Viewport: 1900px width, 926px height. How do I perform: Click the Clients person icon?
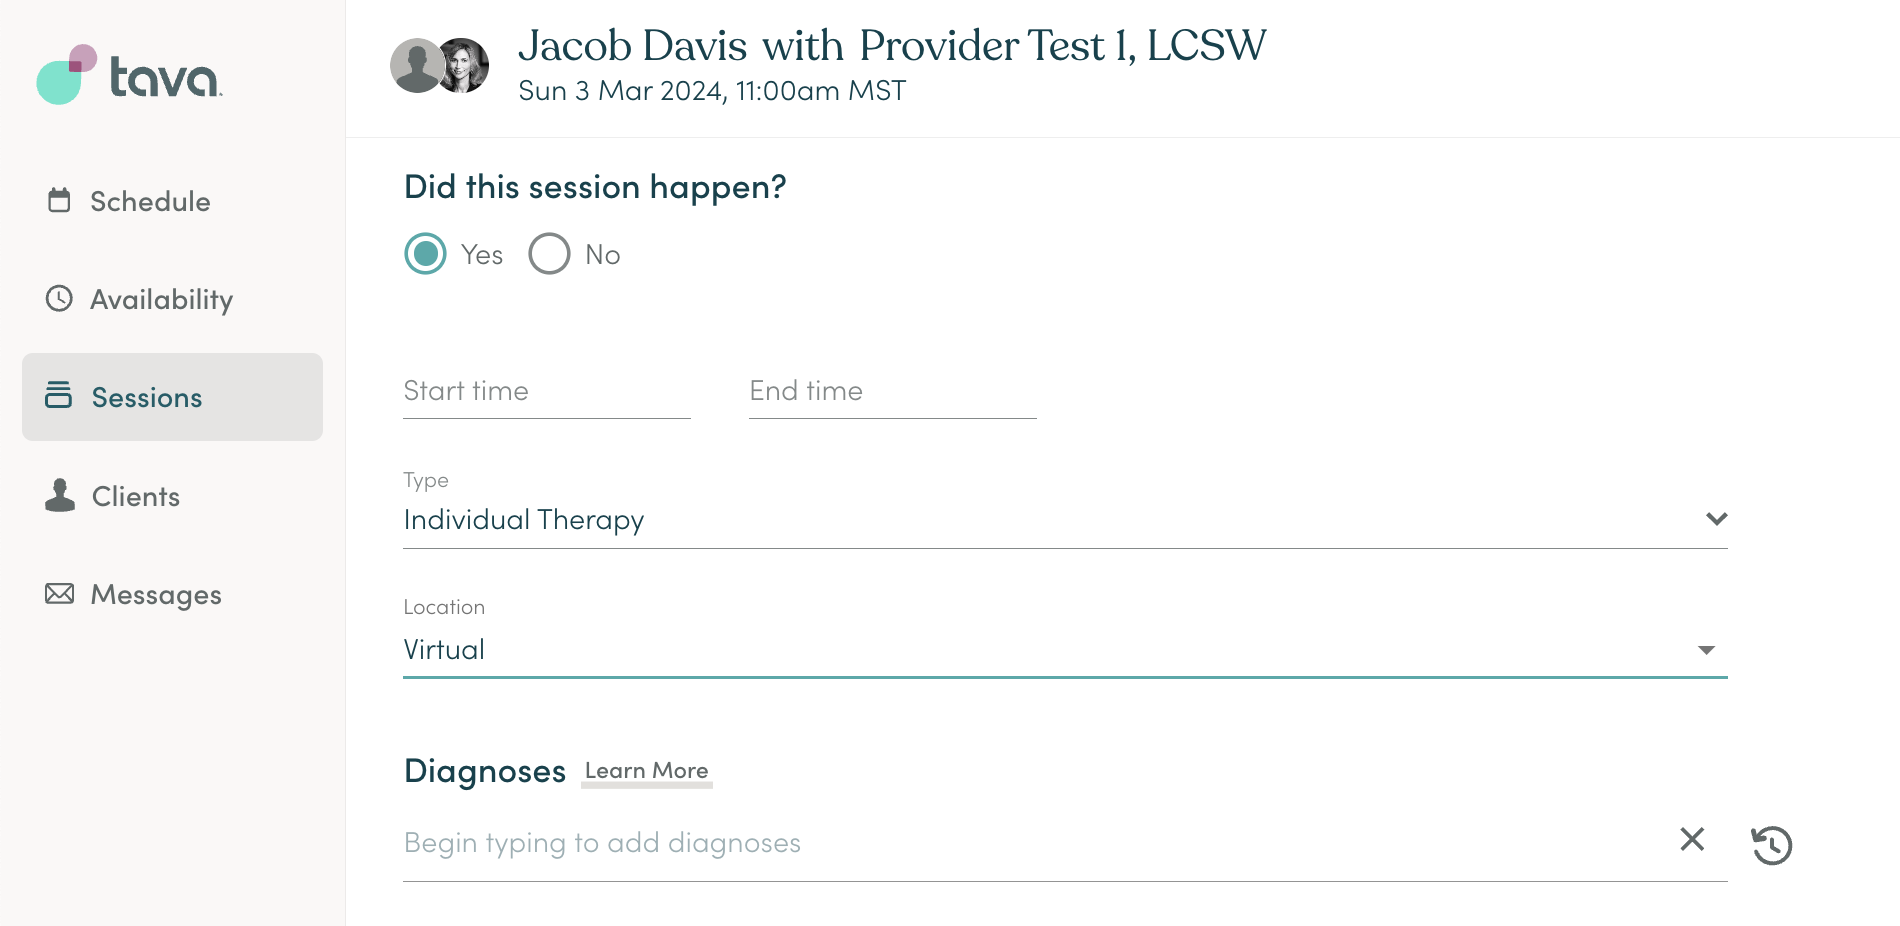[x=60, y=495]
